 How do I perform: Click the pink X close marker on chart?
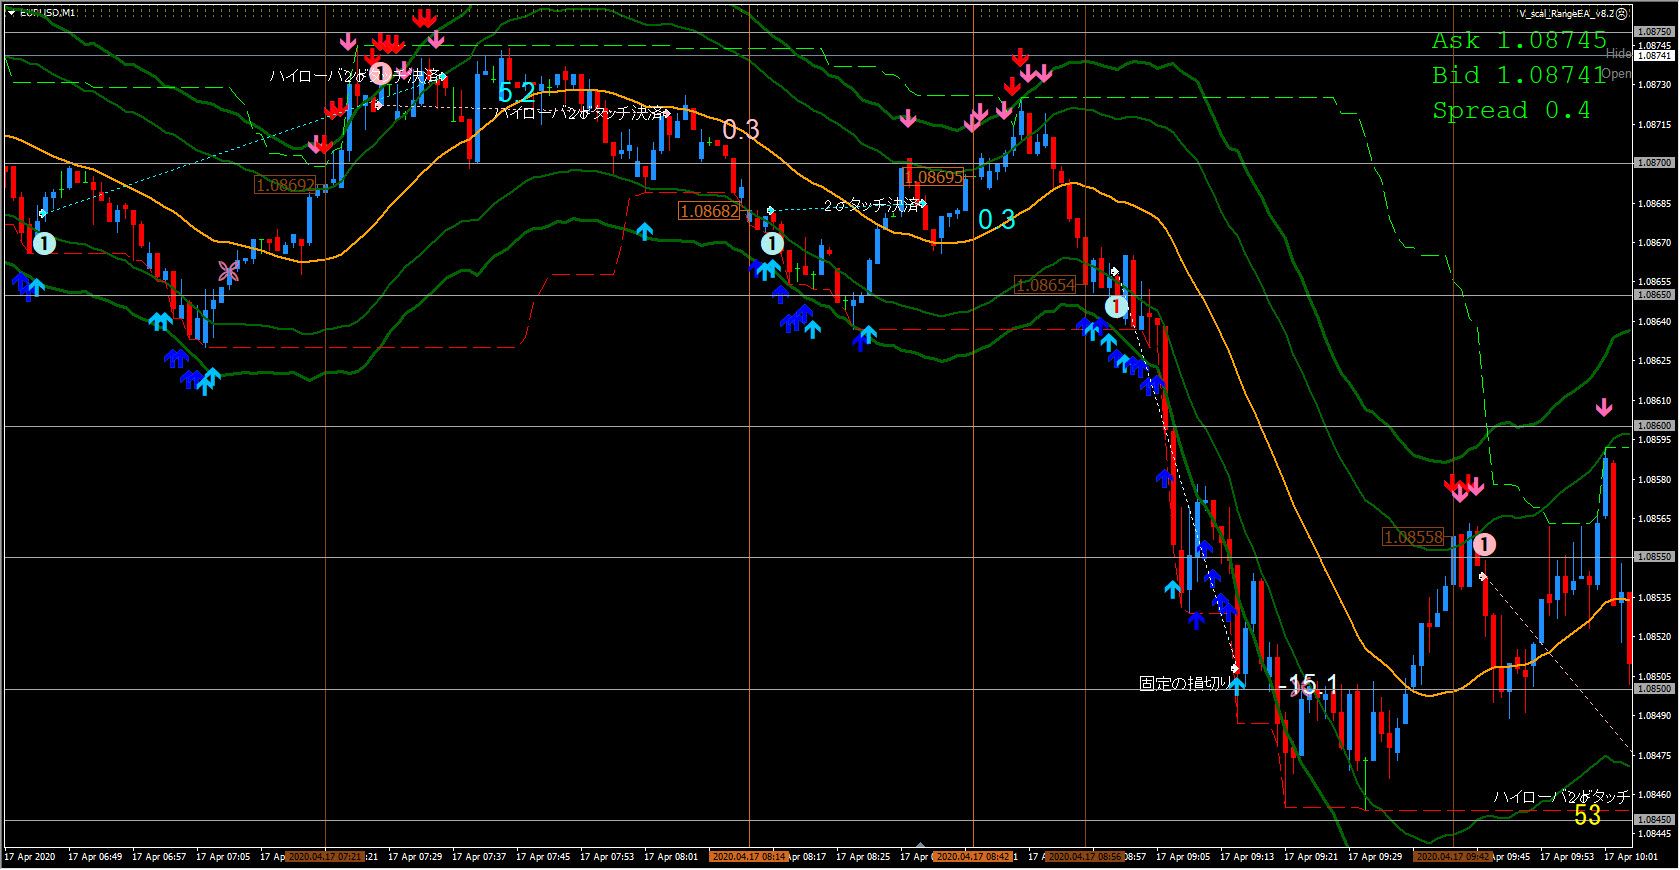click(x=229, y=271)
